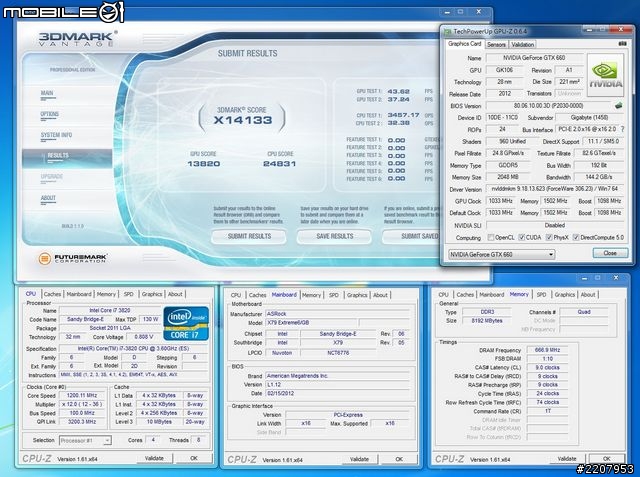Click the Channels # value 'Quad'
Viewport: 640px width, 477px height.
584,312
